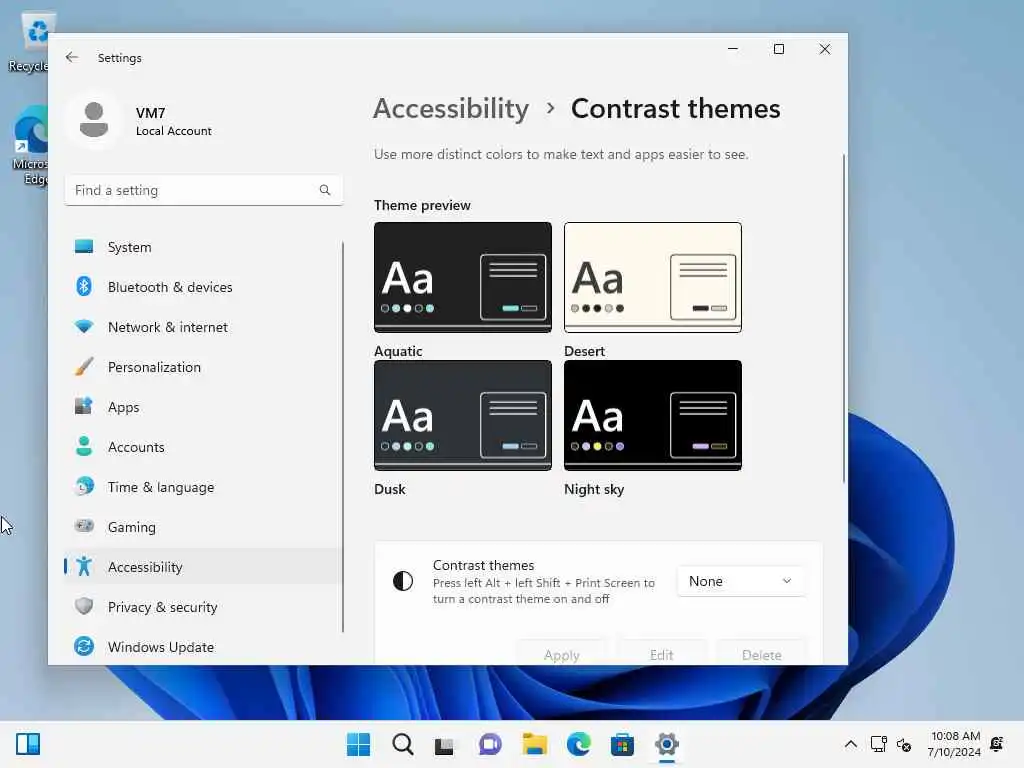Click the taskbar clock and date
Viewport: 1024px width, 768px height.
click(953, 744)
